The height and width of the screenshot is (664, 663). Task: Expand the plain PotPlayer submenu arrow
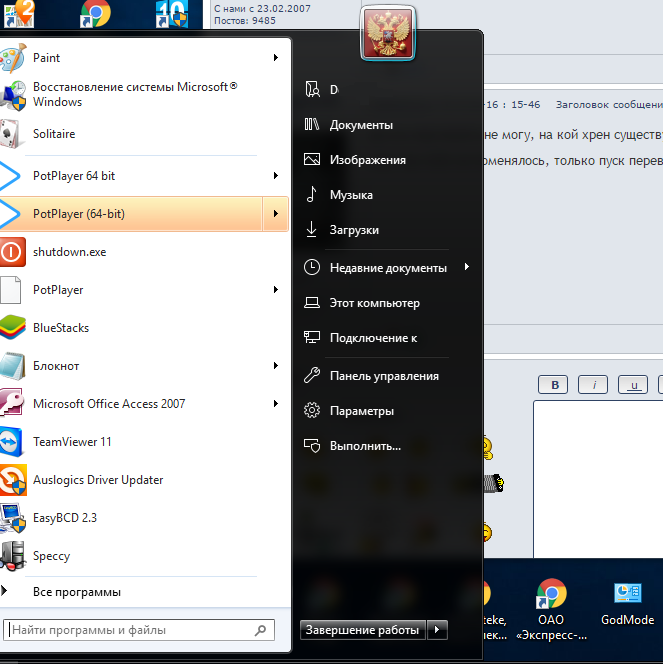click(x=276, y=290)
